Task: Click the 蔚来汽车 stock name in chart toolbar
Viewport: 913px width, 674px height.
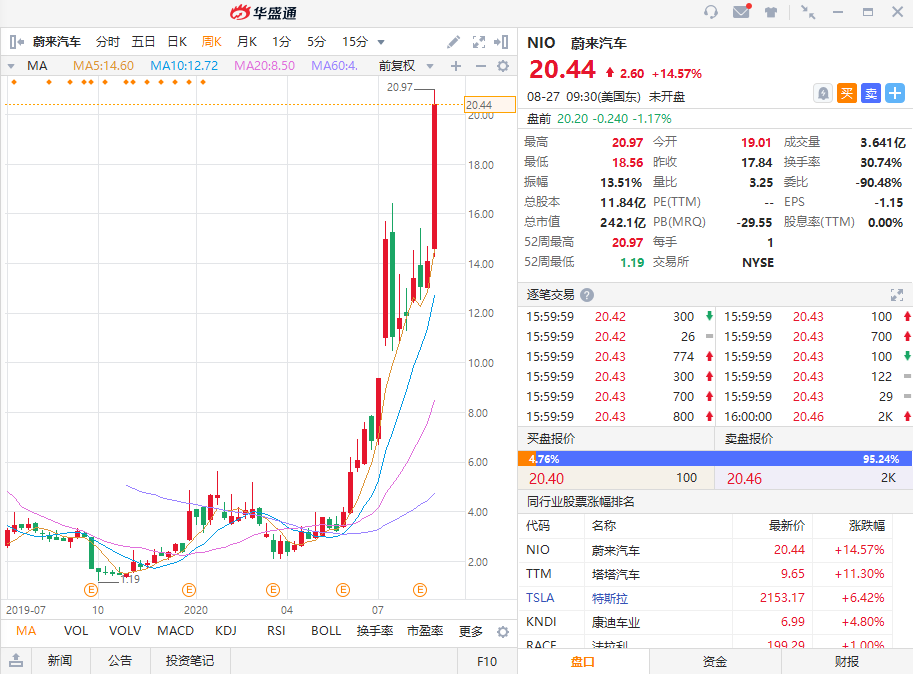Action: pos(56,42)
